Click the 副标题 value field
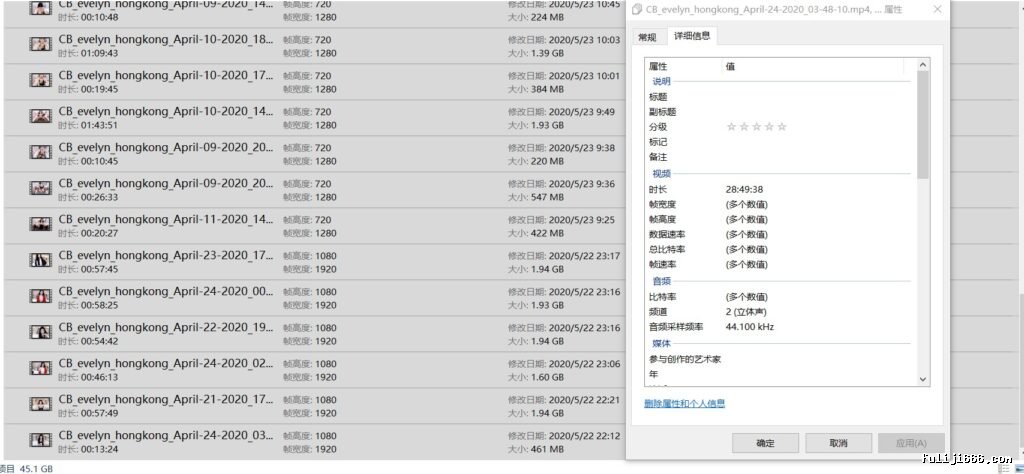Image resolution: width=1024 pixels, height=474 pixels. tap(818, 112)
